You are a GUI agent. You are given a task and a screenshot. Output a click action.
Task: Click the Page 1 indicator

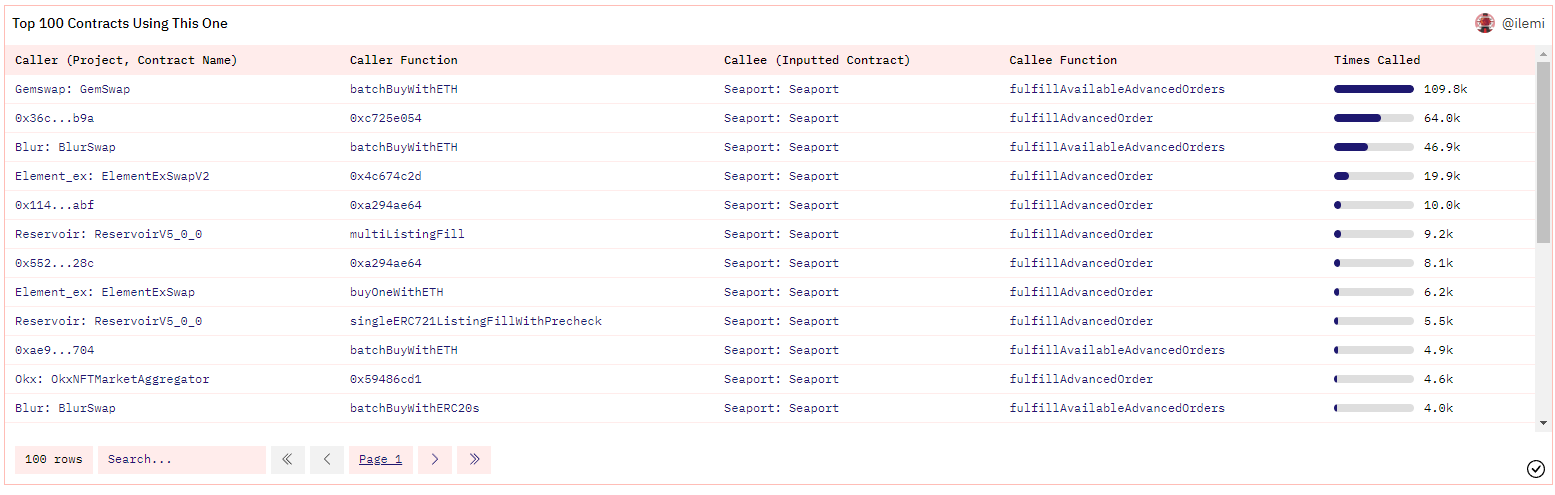click(381, 460)
